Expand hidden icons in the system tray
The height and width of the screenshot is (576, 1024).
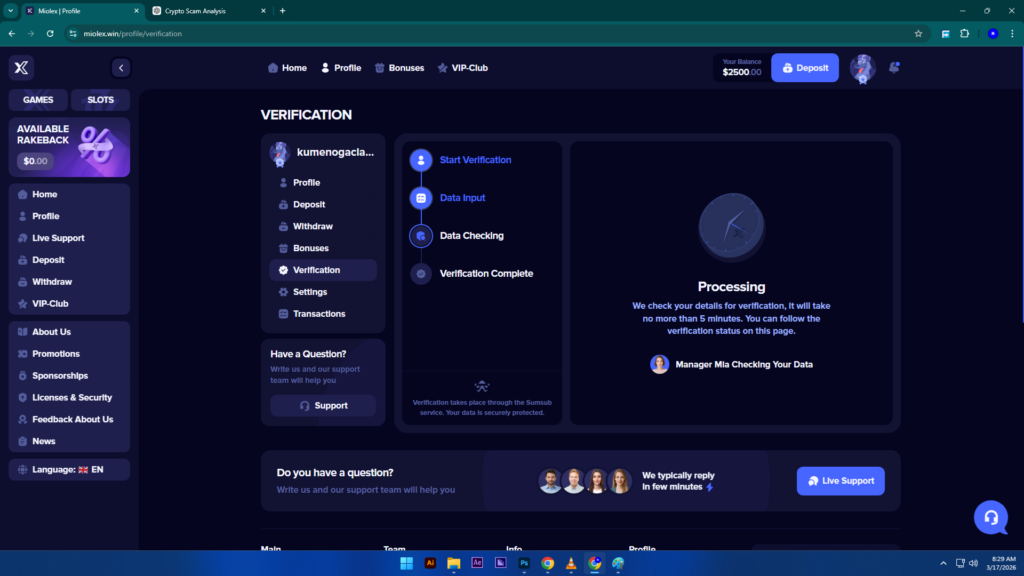[x=943, y=562]
